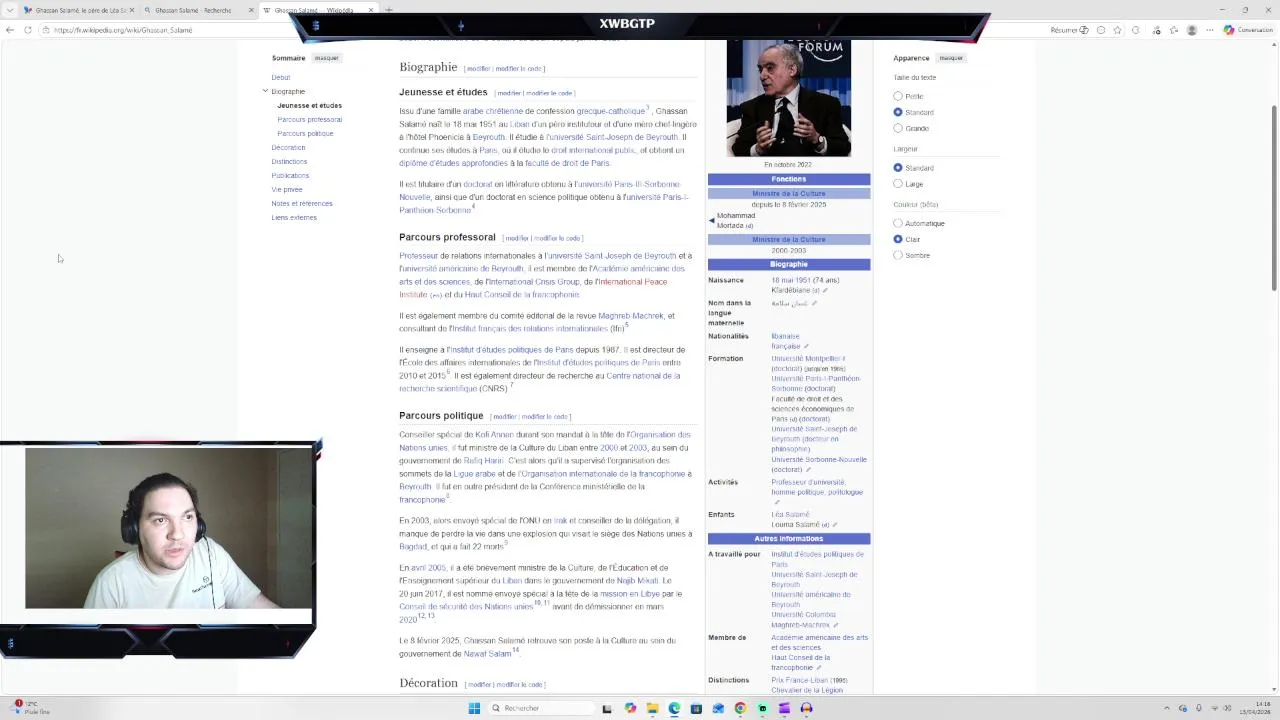Open Google Chrome from the taskbar
Viewport: 1280px width, 720px height.
tap(740, 708)
